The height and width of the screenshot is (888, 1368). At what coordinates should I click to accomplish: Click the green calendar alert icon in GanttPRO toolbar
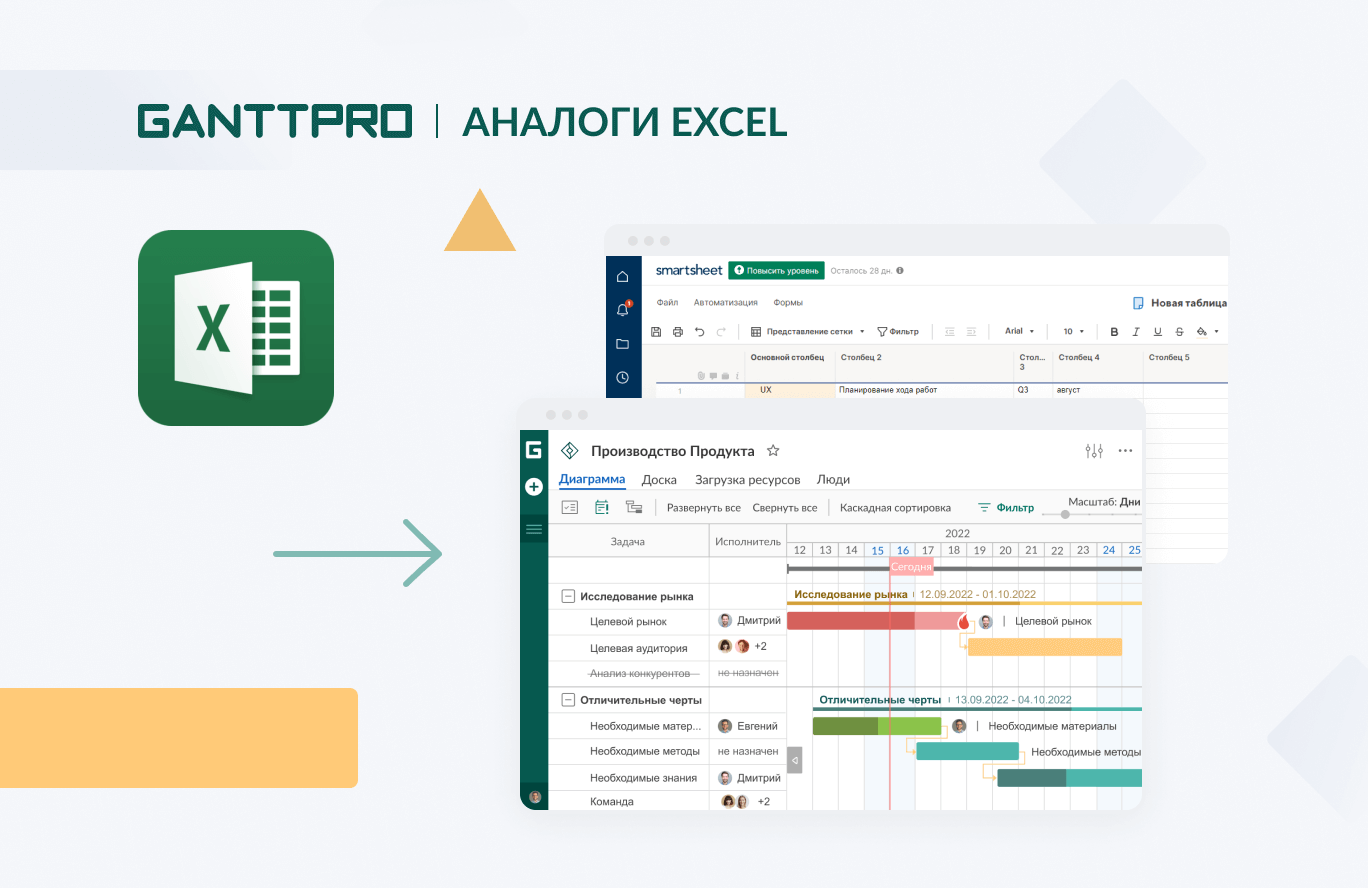click(x=602, y=507)
